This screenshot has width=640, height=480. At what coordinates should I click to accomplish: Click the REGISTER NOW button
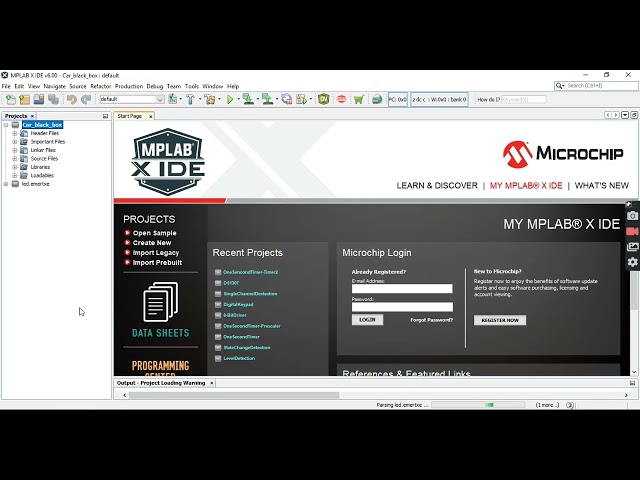(500, 320)
